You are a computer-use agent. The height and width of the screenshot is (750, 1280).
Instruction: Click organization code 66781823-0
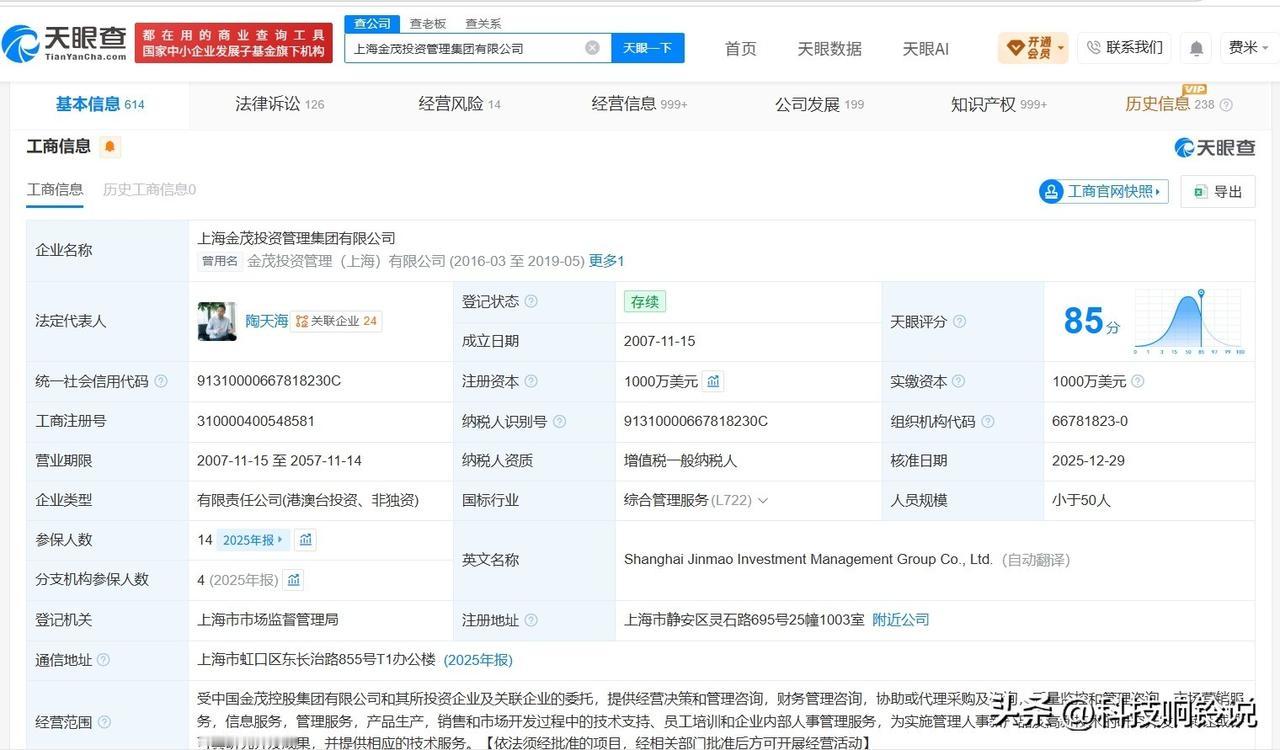click(x=1090, y=421)
